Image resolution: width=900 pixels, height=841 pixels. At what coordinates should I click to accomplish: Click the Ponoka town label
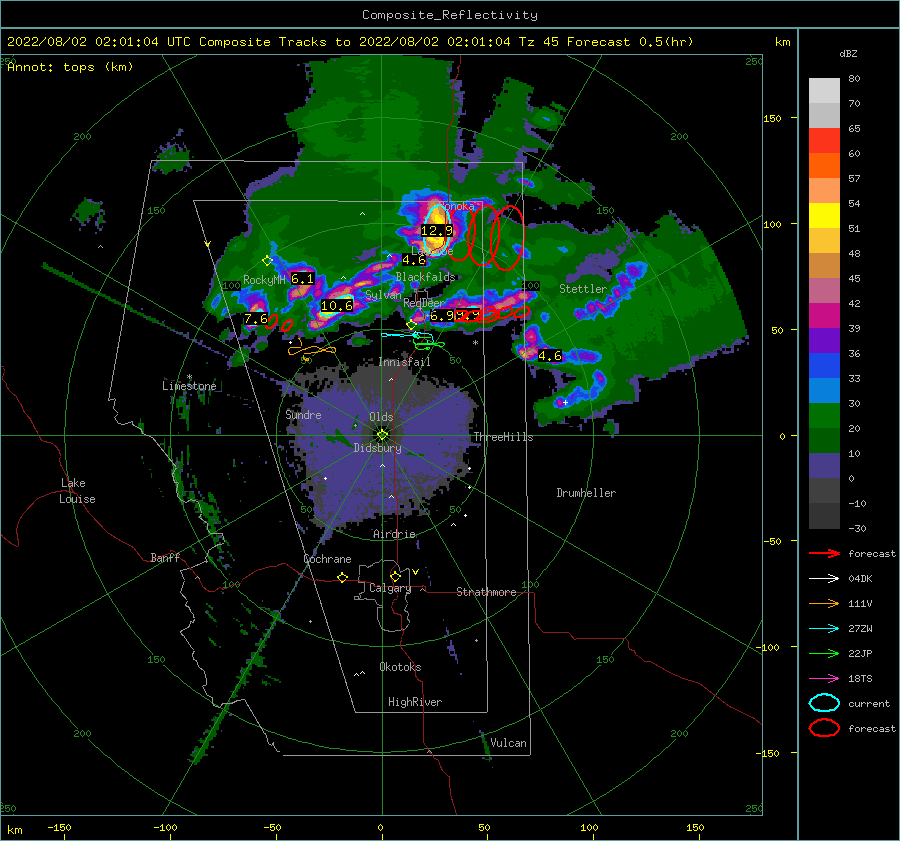point(459,206)
